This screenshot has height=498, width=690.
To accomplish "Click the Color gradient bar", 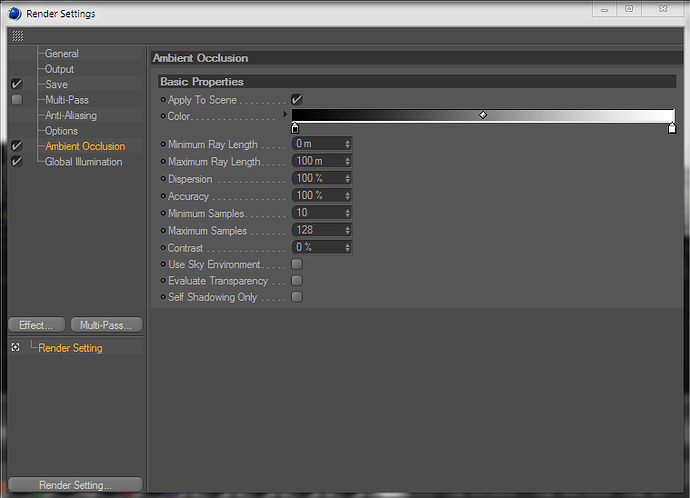I will [483, 115].
